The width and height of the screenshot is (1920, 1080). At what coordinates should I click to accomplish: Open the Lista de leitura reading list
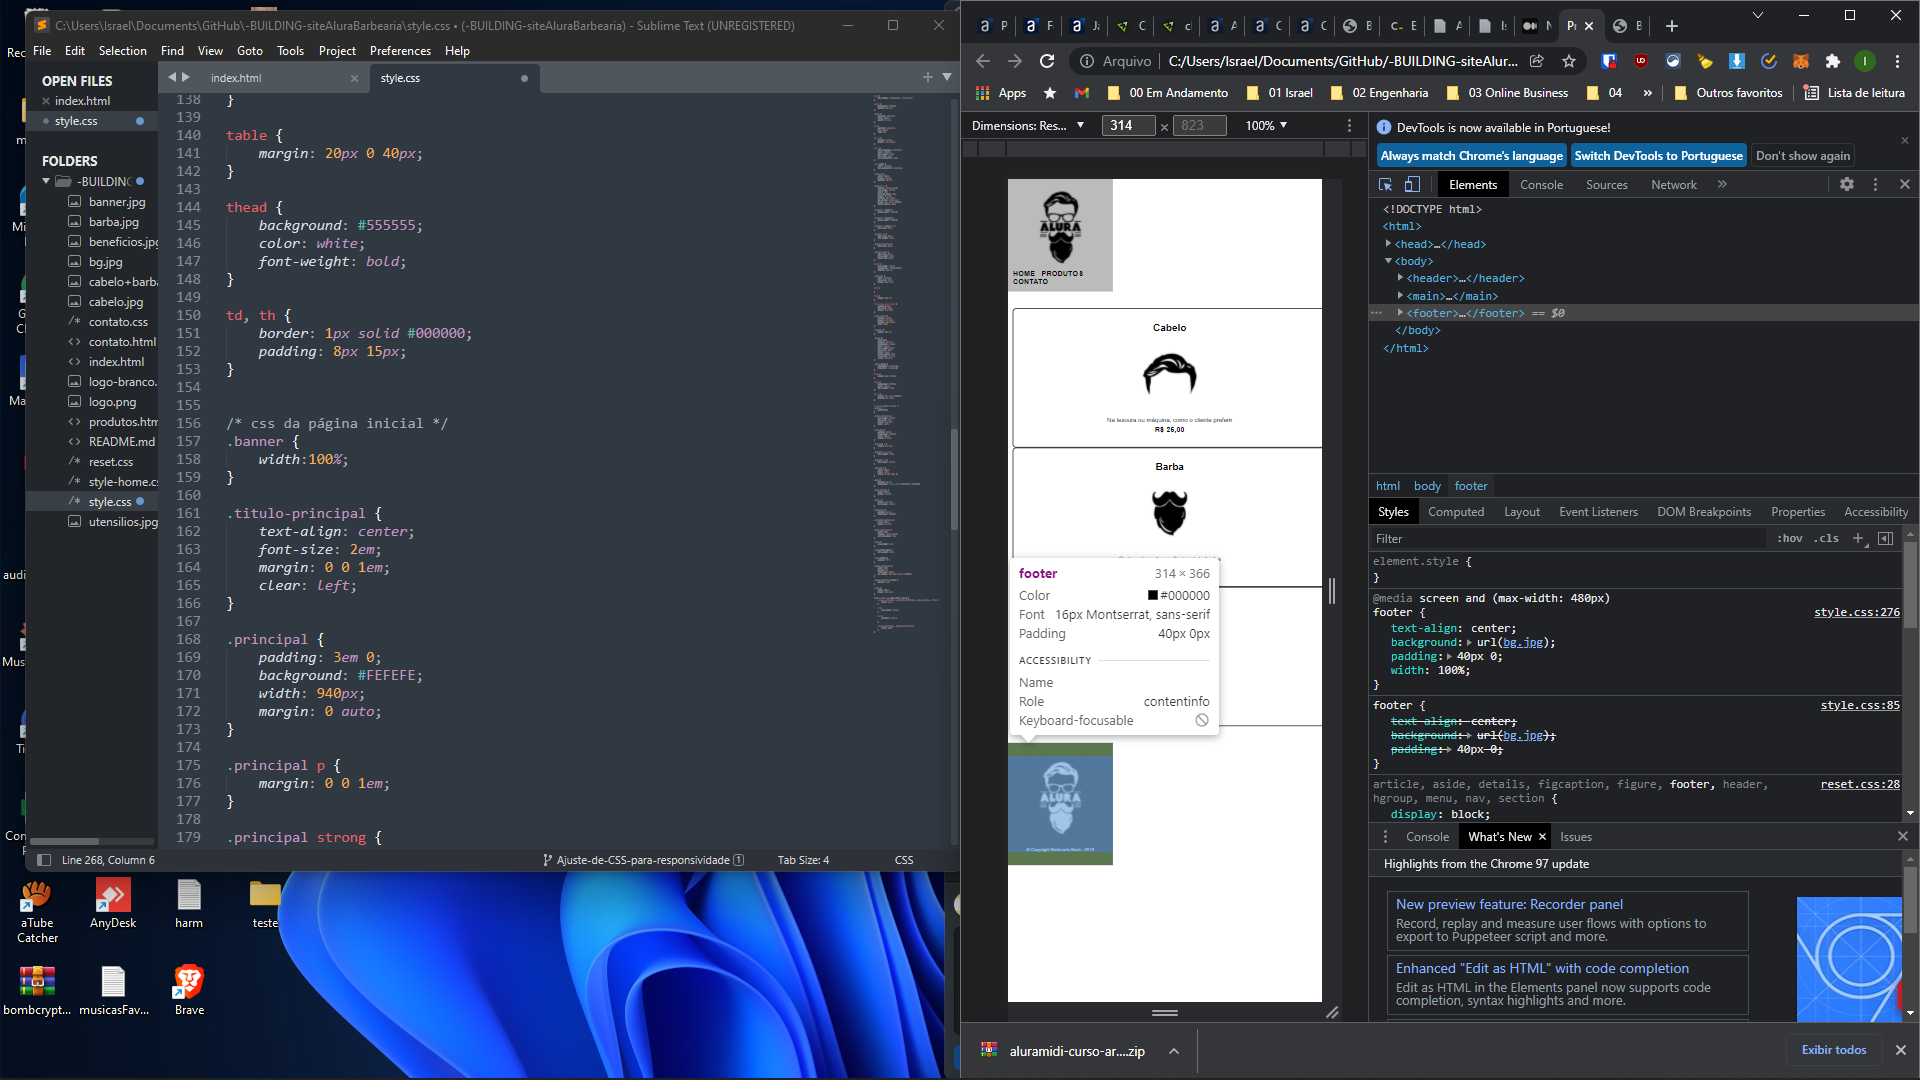pos(1855,93)
